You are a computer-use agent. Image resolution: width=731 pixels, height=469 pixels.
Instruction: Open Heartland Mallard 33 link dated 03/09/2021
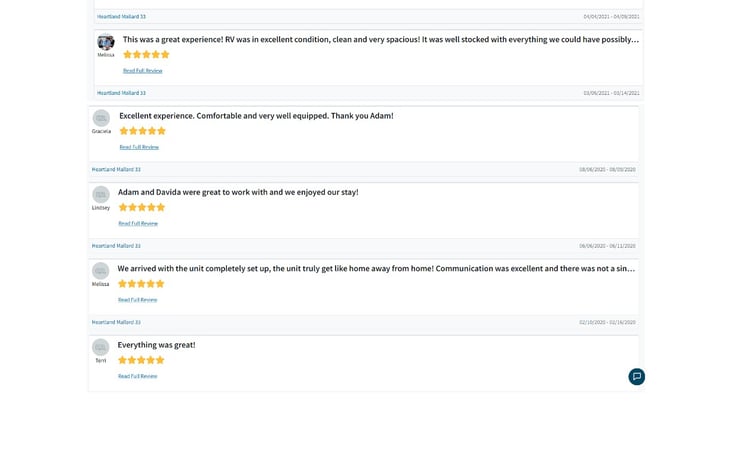click(121, 93)
